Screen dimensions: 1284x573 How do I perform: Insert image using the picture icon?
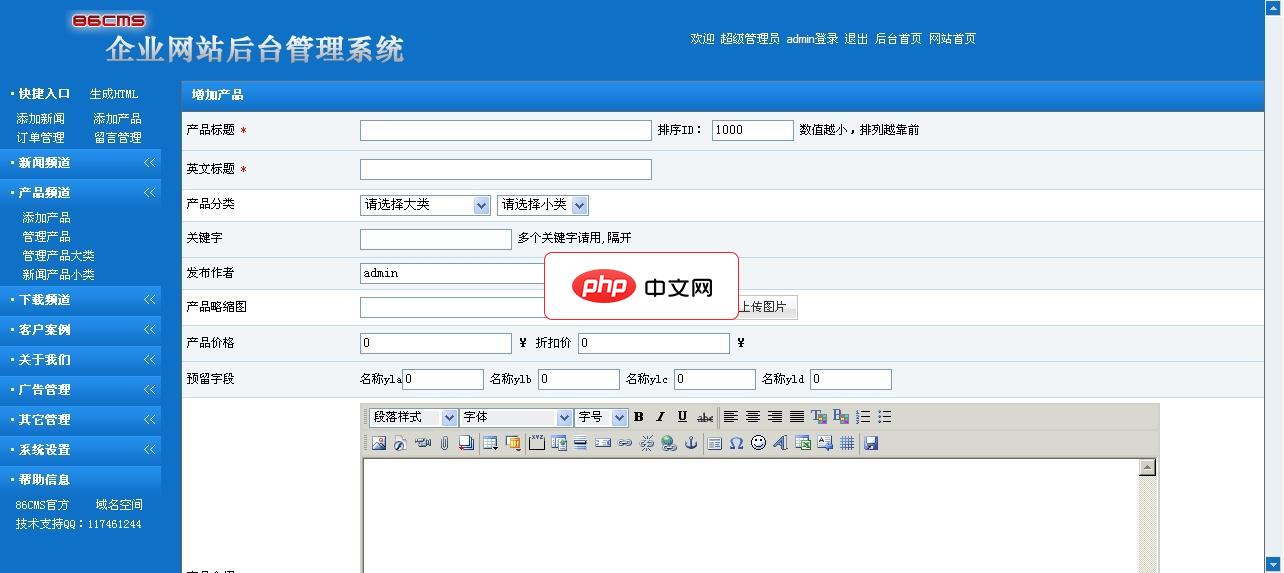pyautogui.click(x=378, y=443)
